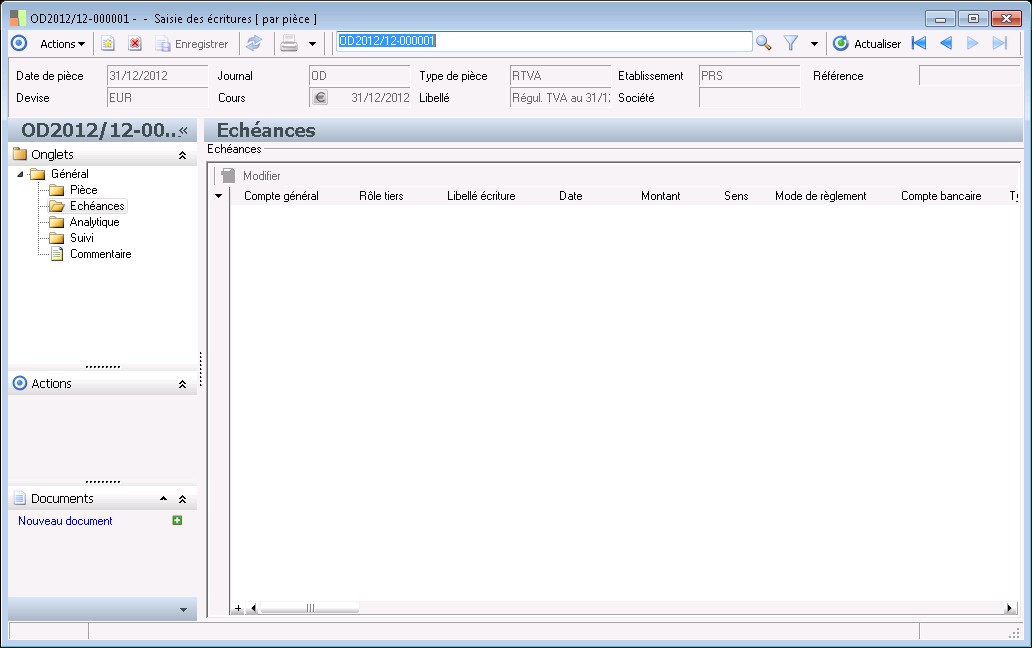Screen dimensions: 1032x648
Task: Click the red delete icon
Action: [135, 44]
